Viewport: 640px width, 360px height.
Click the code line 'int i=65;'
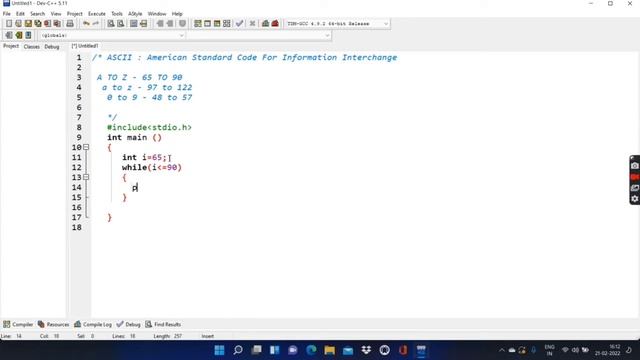[x=144, y=158]
